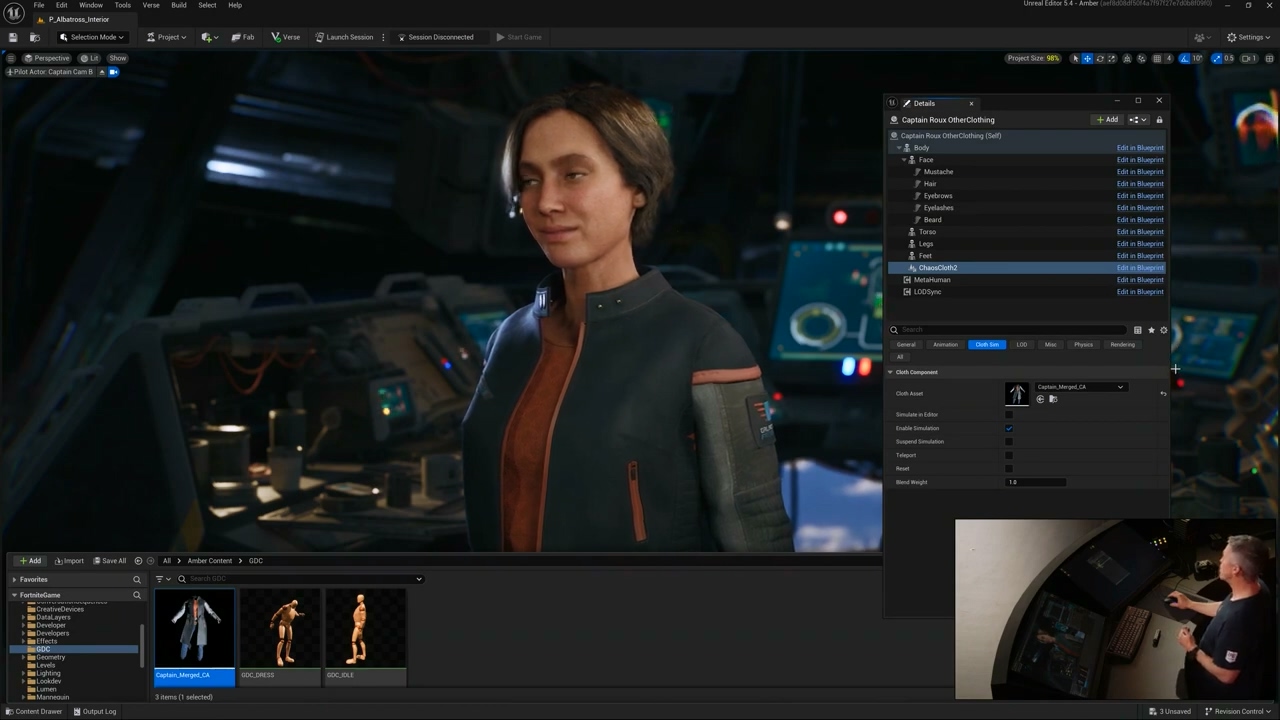Click the Amber Content breadcrumb

tap(209, 561)
